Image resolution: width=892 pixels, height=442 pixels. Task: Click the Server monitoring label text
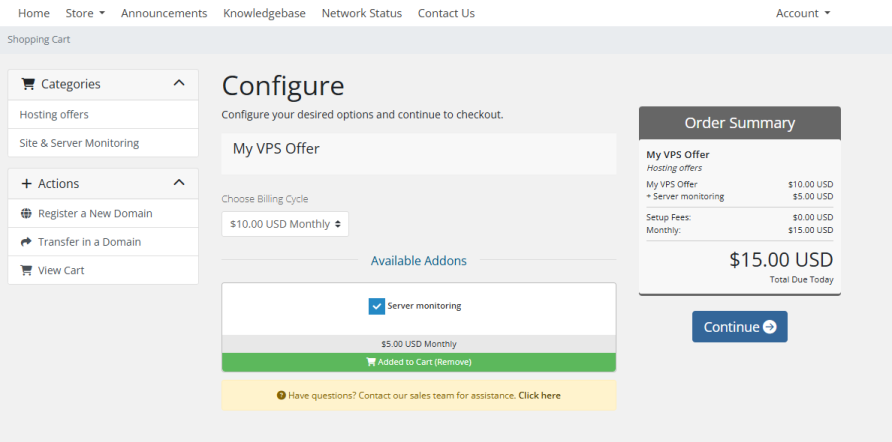(x=424, y=306)
